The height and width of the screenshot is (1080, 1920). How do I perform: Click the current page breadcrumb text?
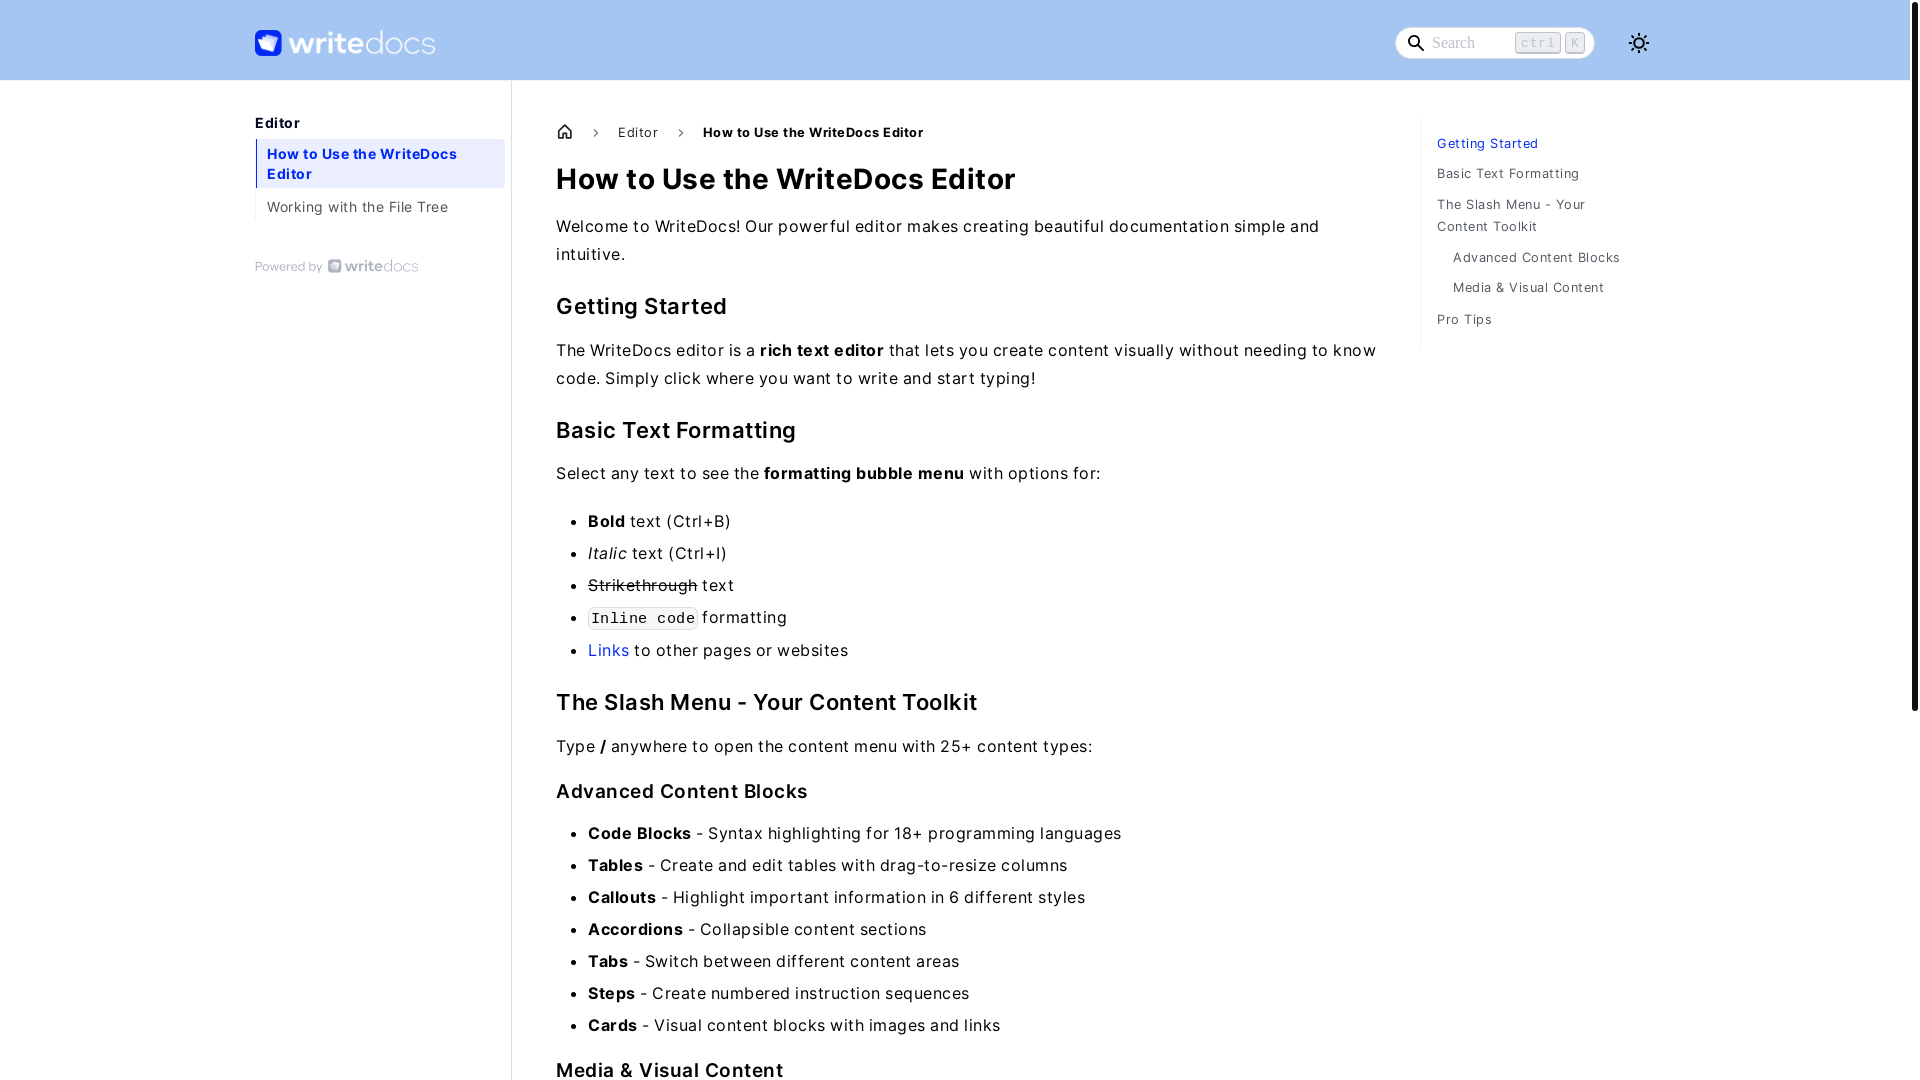coord(813,132)
